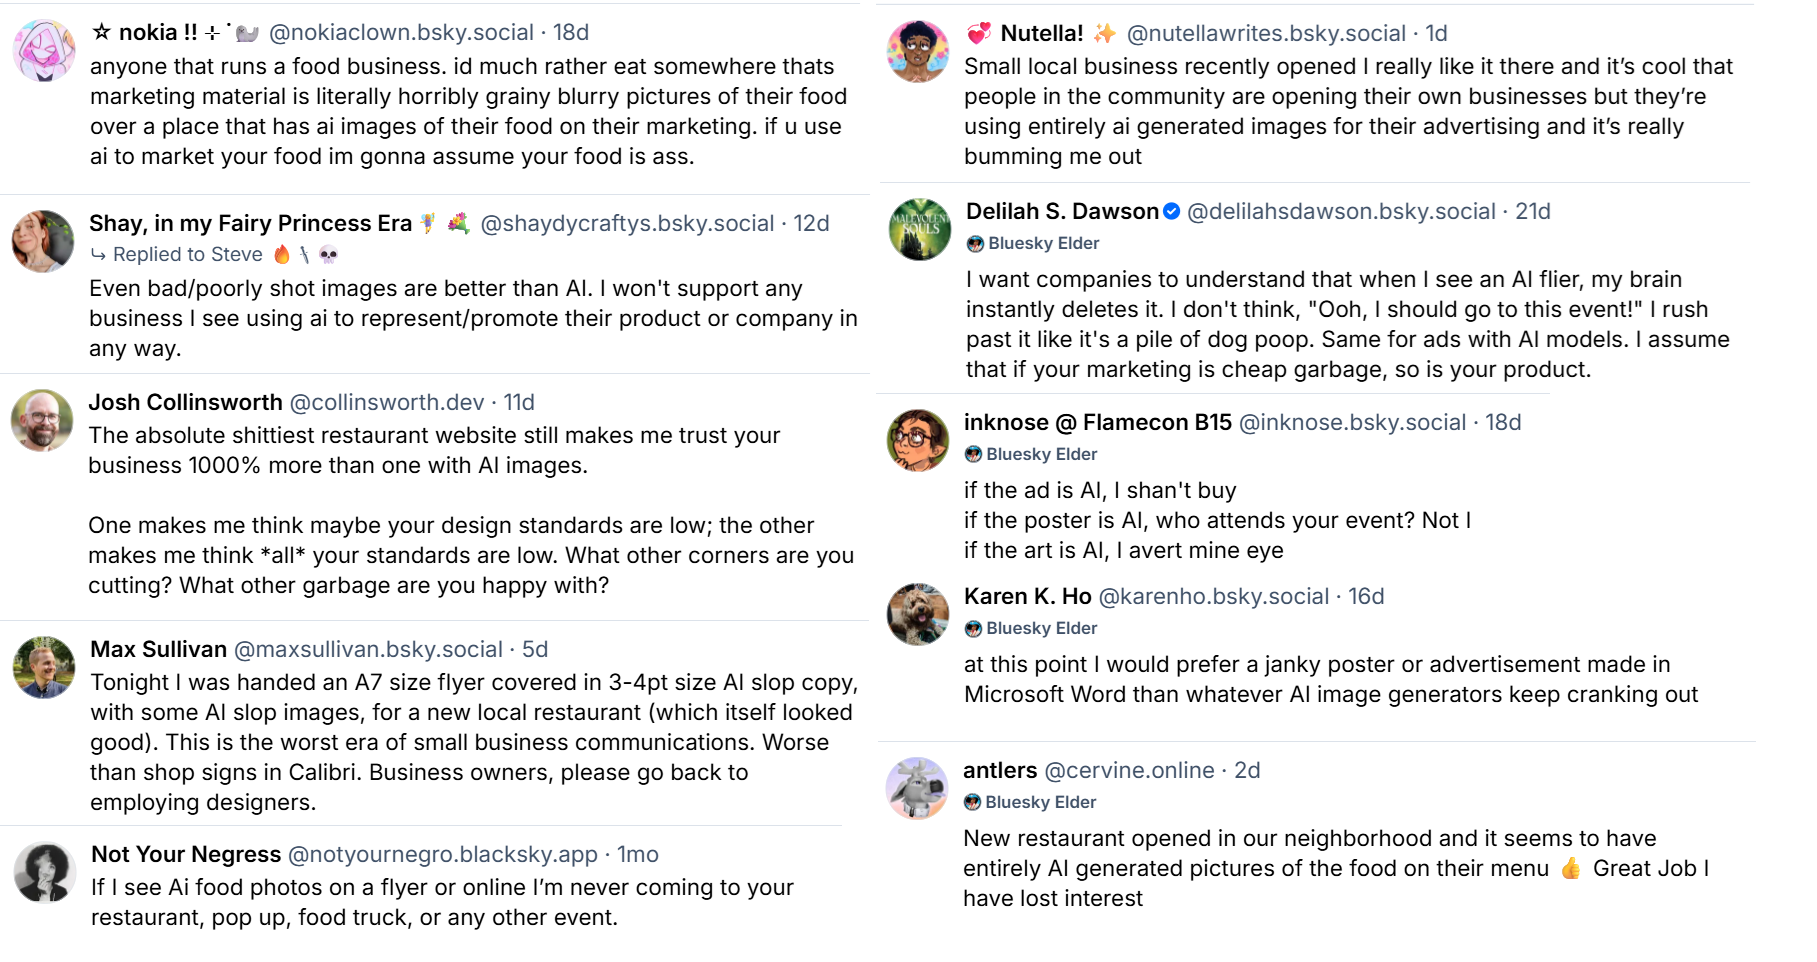Click the @nutellawrites.bsky.social handle
The height and width of the screenshot is (962, 1817).
(1266, 33)
